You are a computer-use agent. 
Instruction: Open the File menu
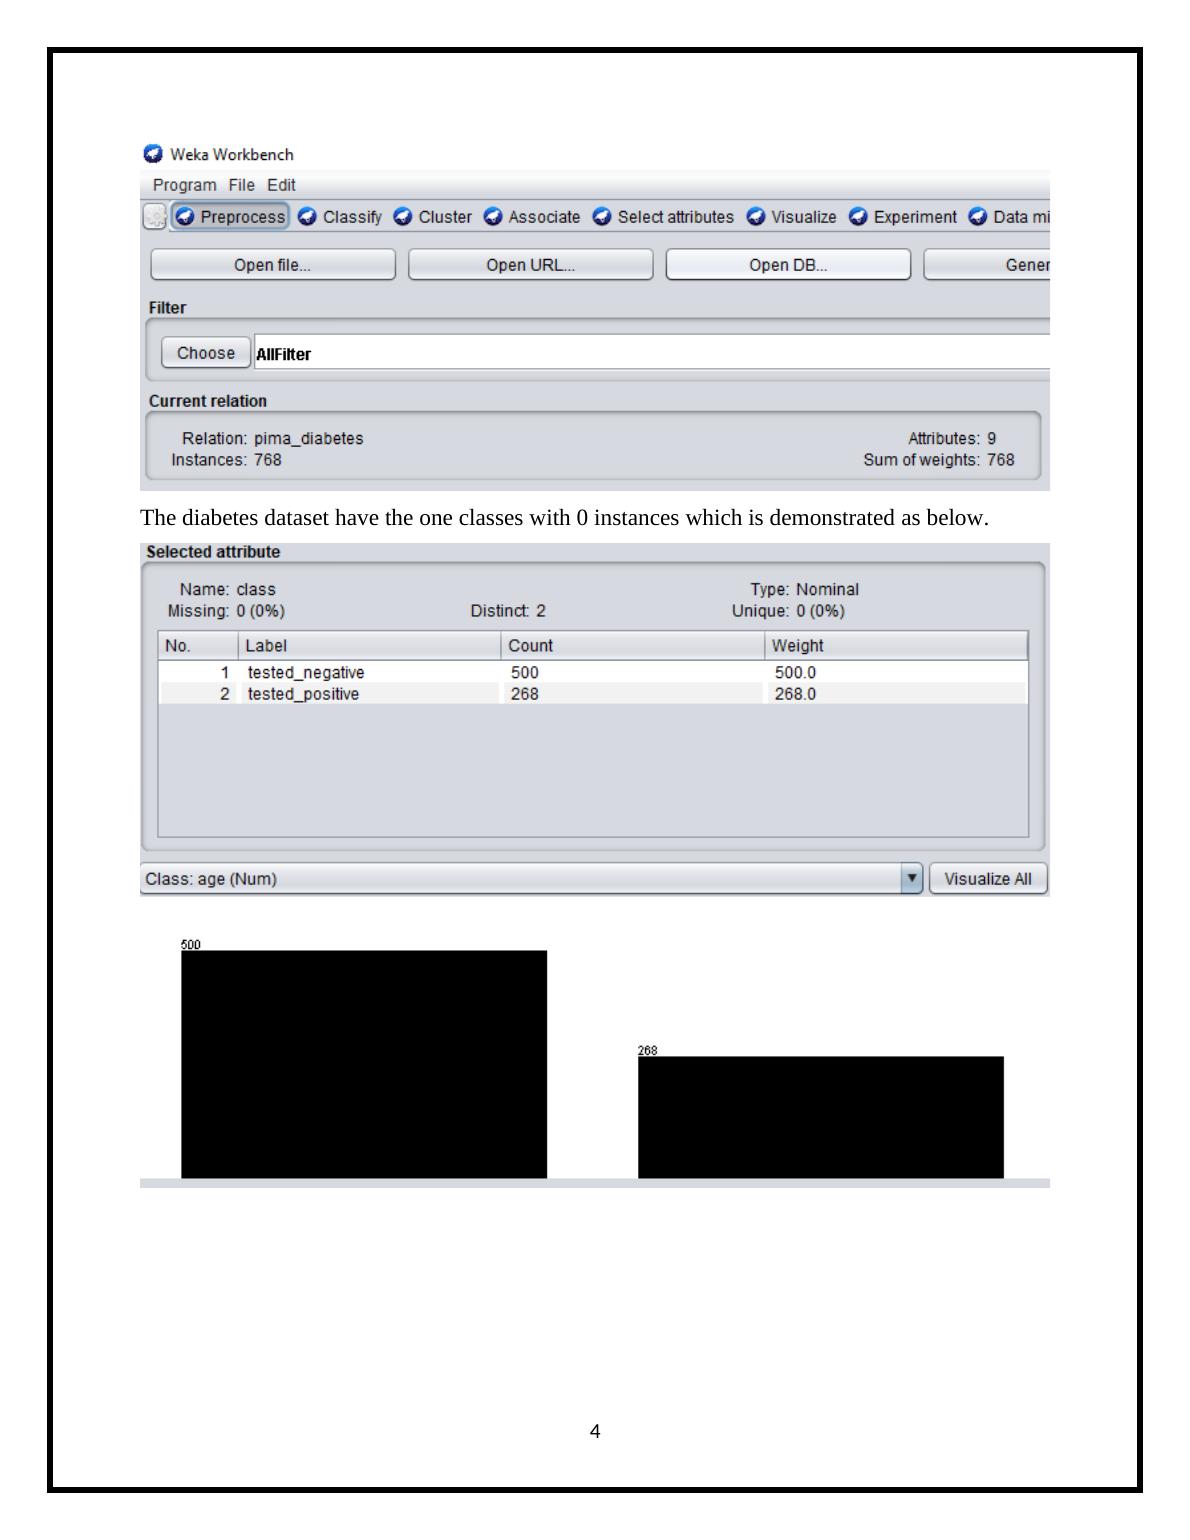pos(241,185)
